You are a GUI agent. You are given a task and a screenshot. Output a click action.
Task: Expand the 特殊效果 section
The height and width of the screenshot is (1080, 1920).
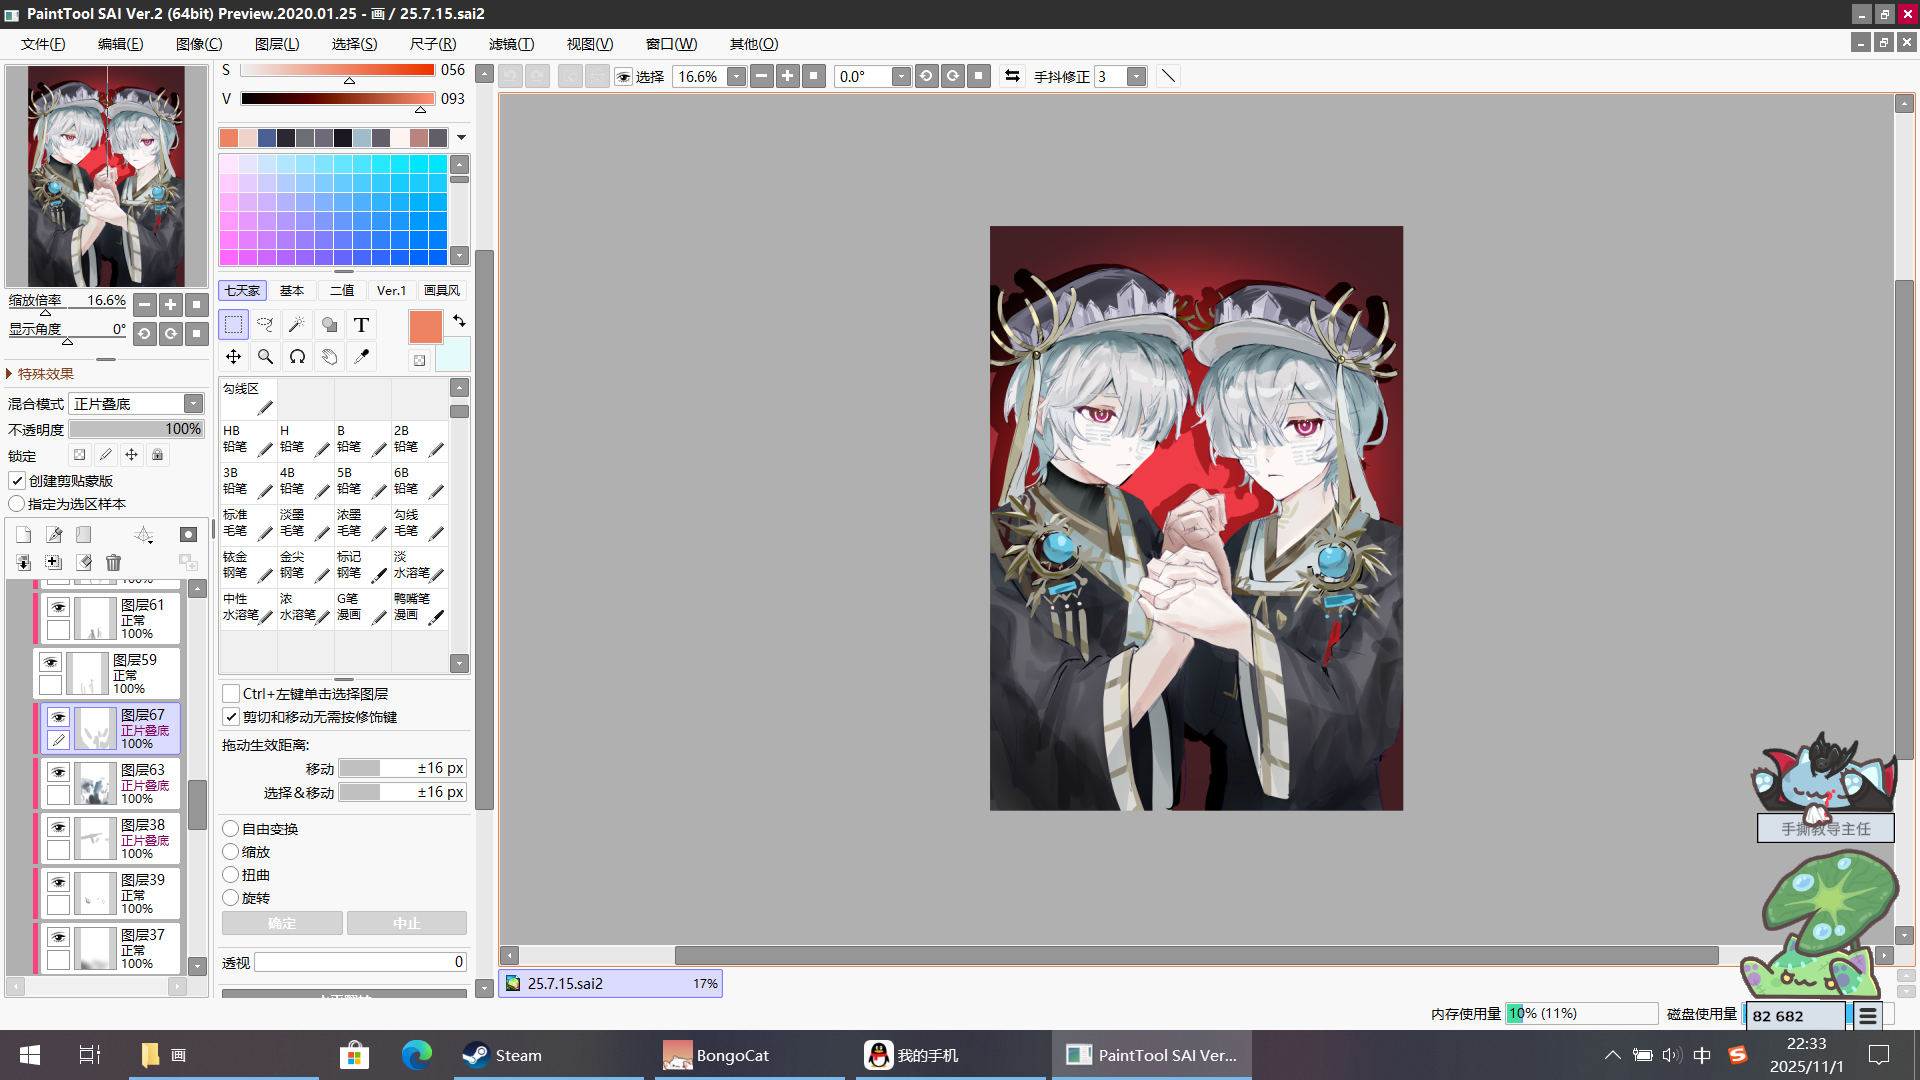(40, 374)
